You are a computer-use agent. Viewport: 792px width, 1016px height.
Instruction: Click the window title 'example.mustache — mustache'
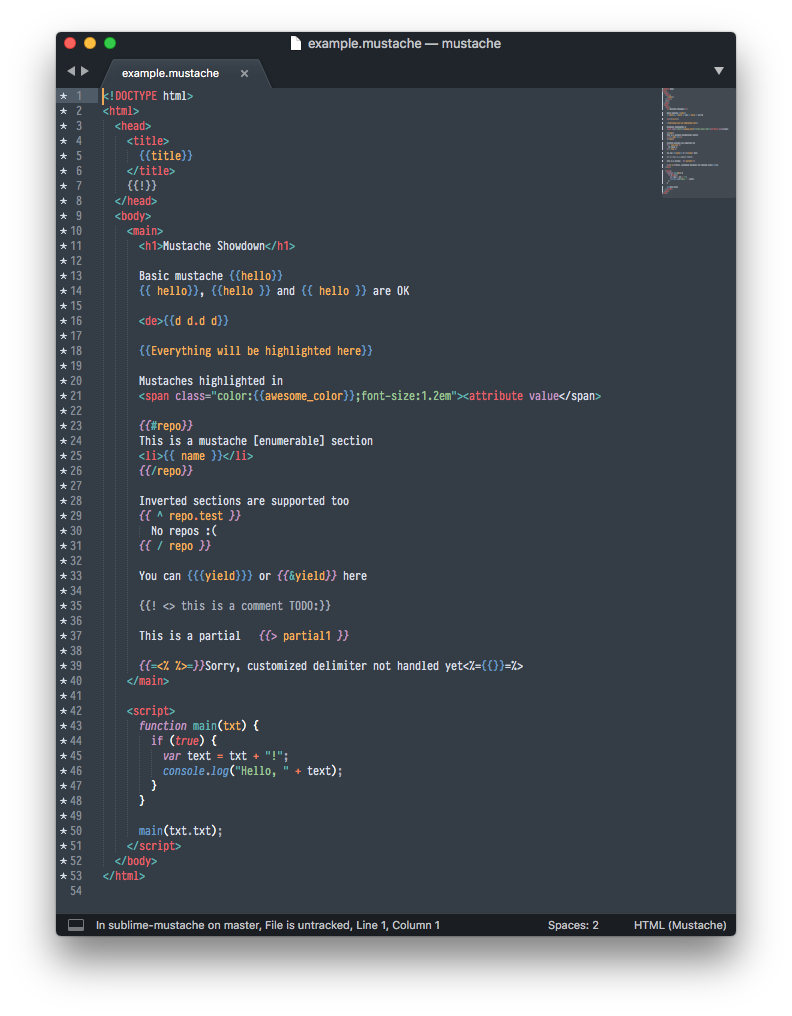tap(404, 43)
